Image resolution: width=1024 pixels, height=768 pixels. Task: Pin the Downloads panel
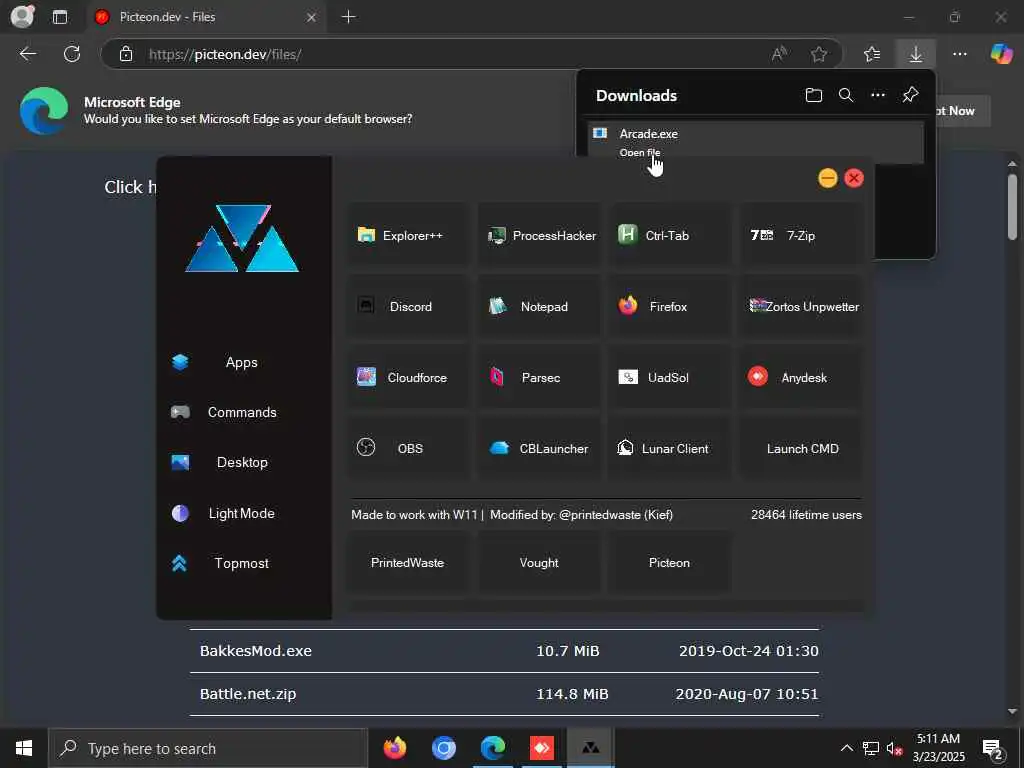pos(910,95)
